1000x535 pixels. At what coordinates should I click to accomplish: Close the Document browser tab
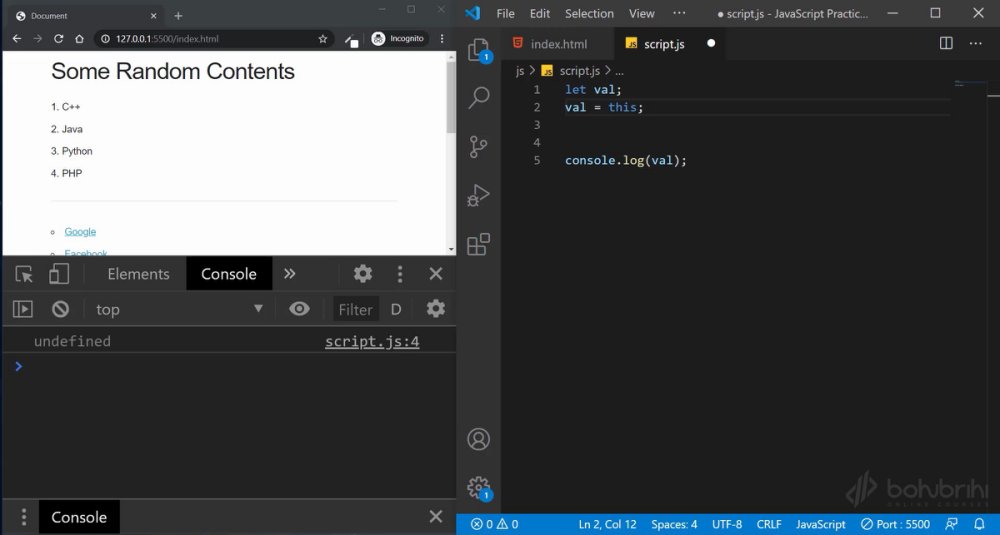pyautogui.click(x=153, y=16)
